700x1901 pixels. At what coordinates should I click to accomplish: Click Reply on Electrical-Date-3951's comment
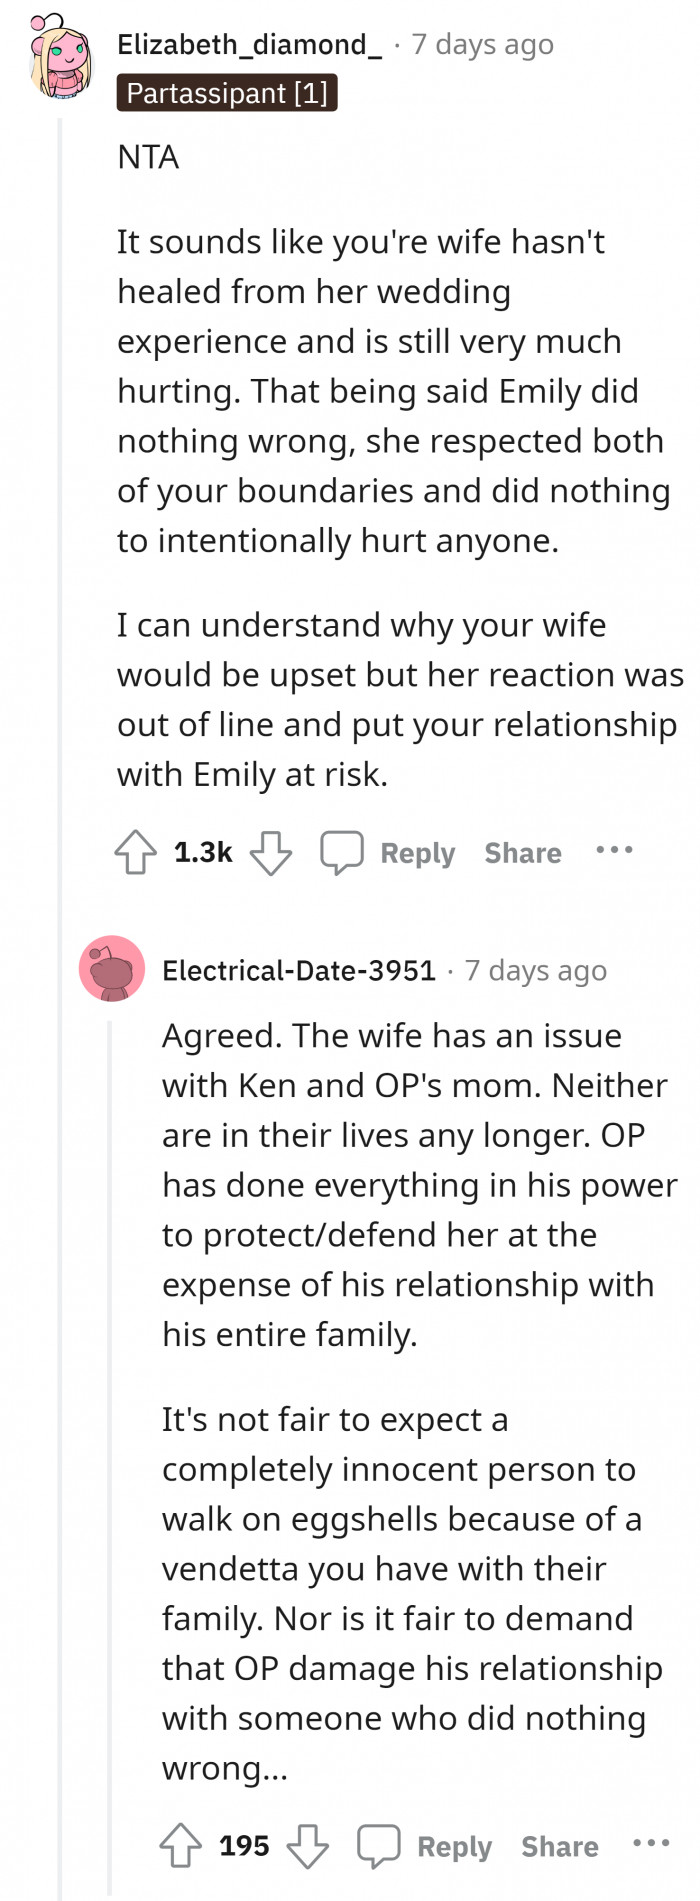(x=453, y=1845)
